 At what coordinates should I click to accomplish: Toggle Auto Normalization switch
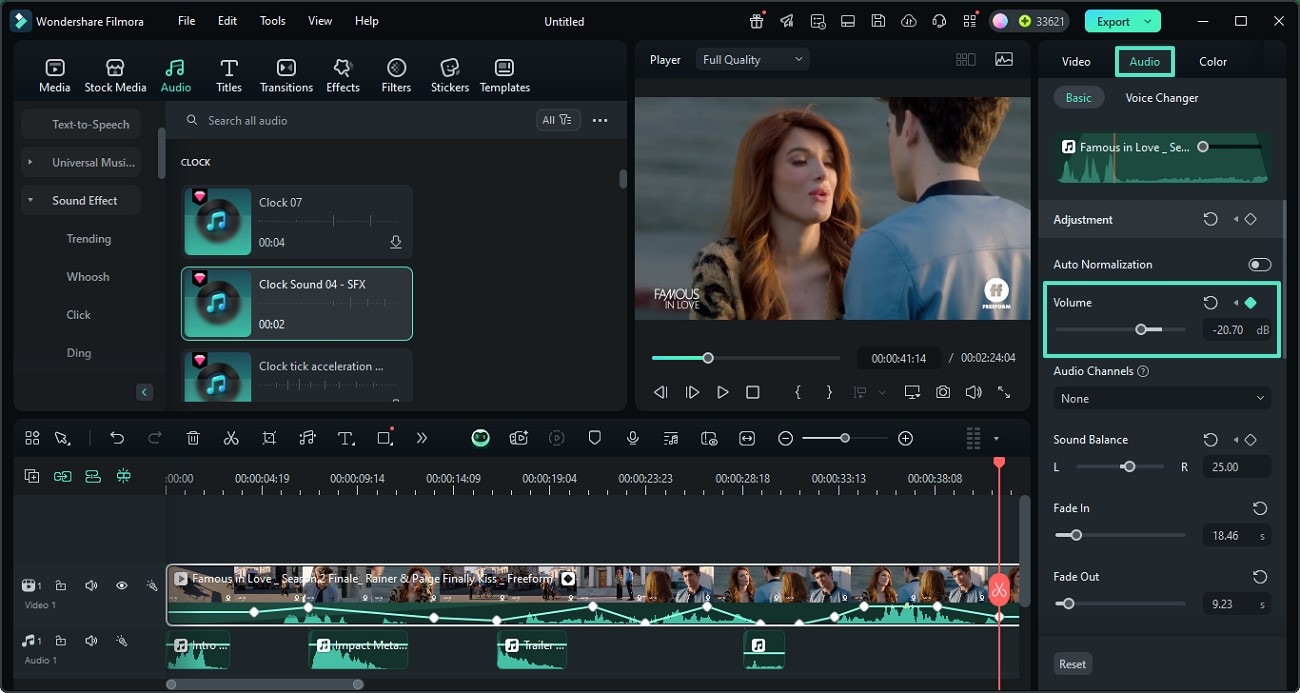coord(1259,265)
